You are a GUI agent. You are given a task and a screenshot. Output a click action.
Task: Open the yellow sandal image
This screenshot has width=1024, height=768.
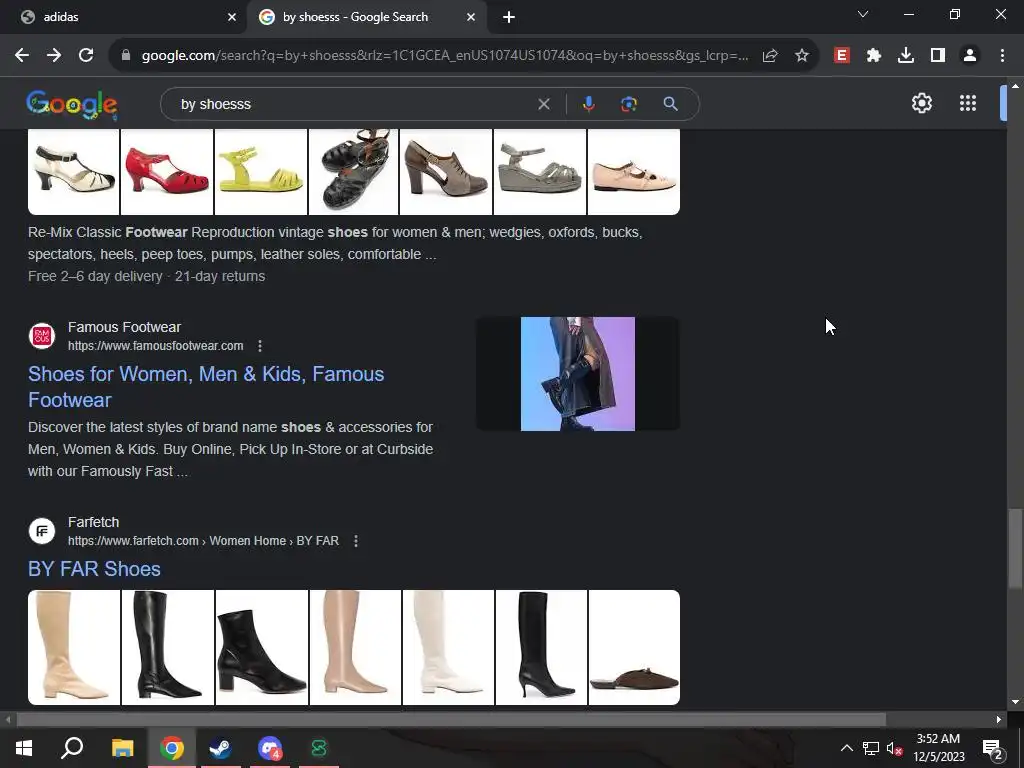[x=261, y=172]
